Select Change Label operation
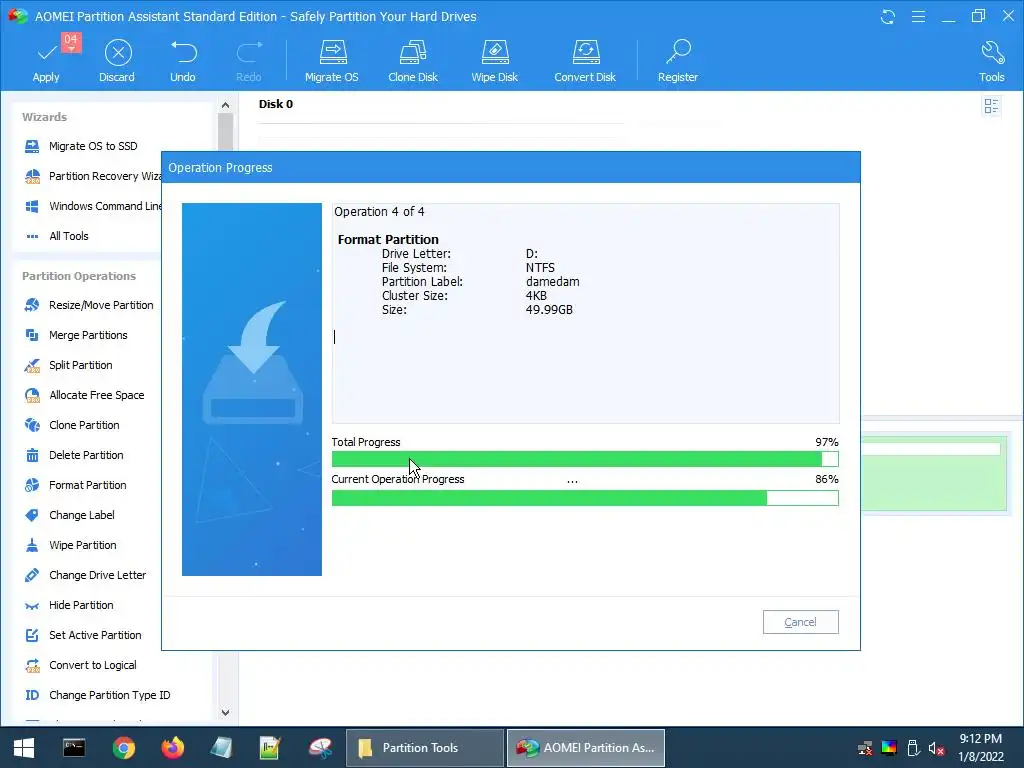 click(x=69, y=515)
